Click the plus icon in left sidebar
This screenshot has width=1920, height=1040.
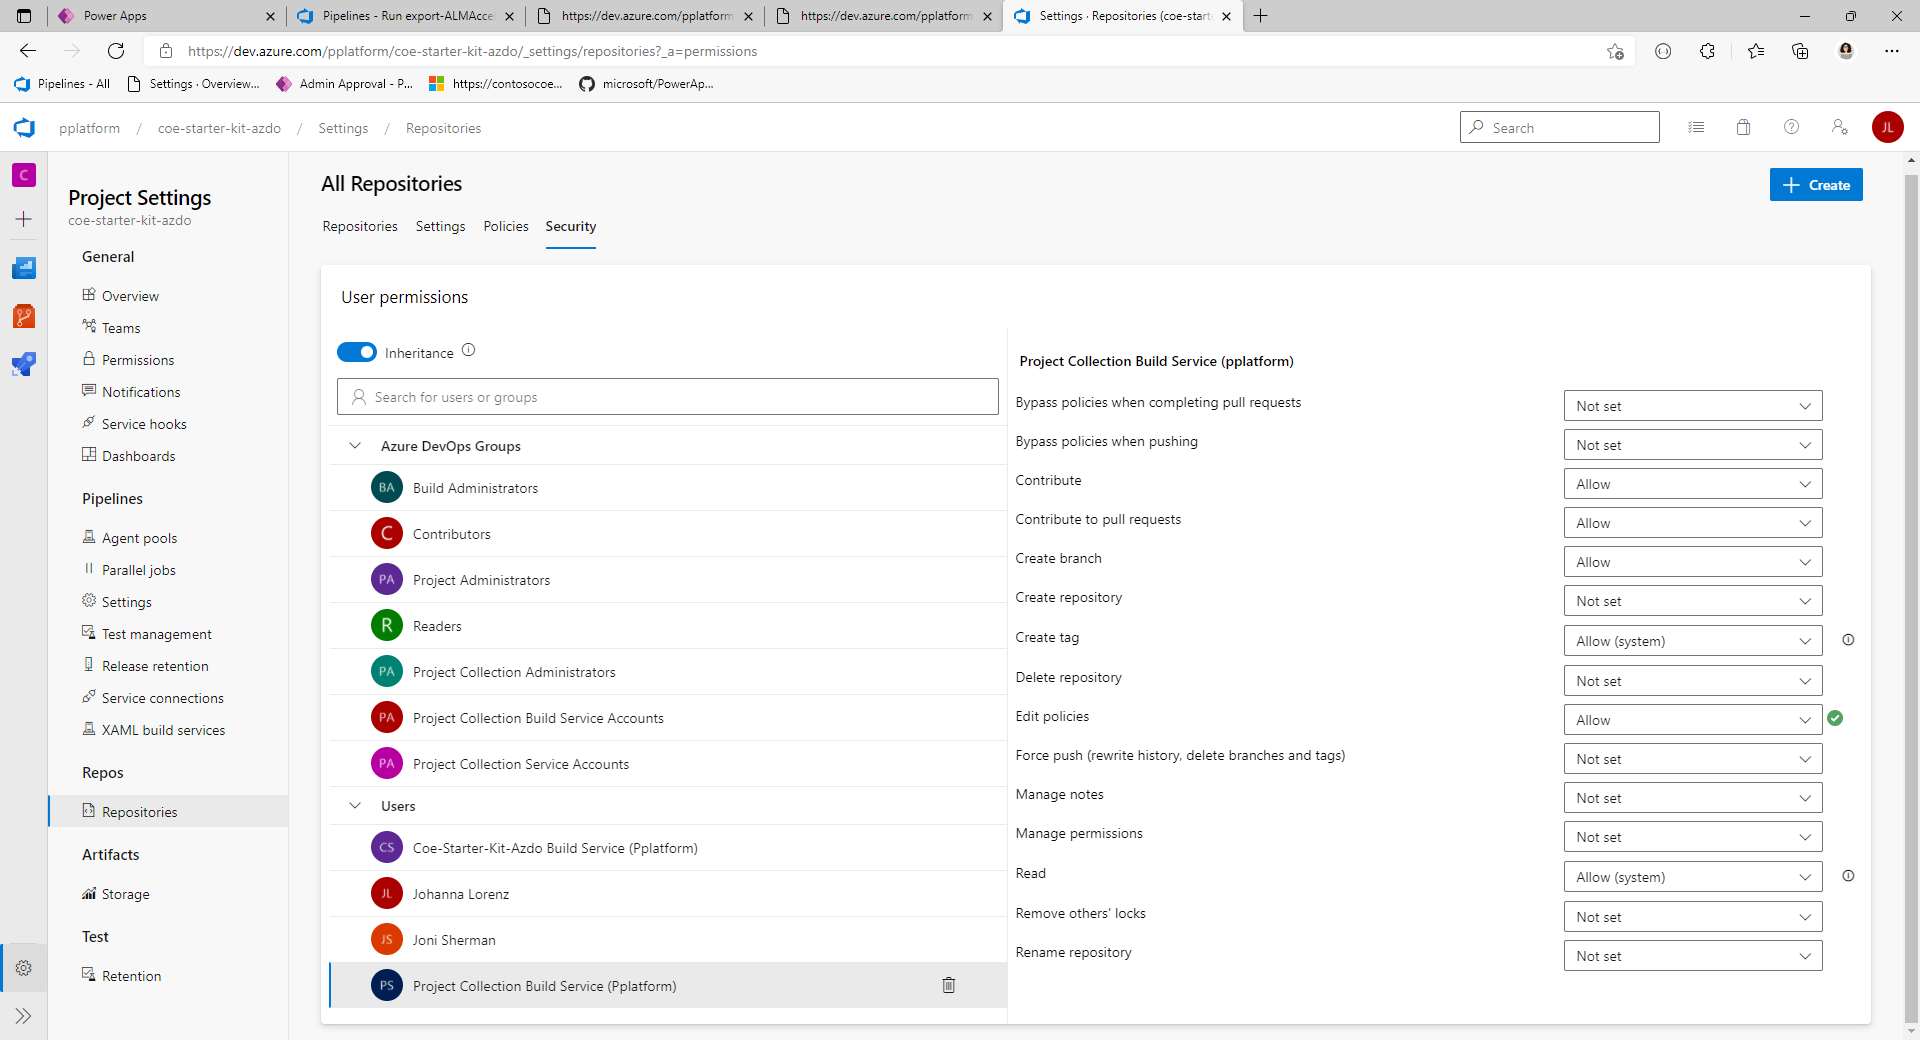point(24,219)
